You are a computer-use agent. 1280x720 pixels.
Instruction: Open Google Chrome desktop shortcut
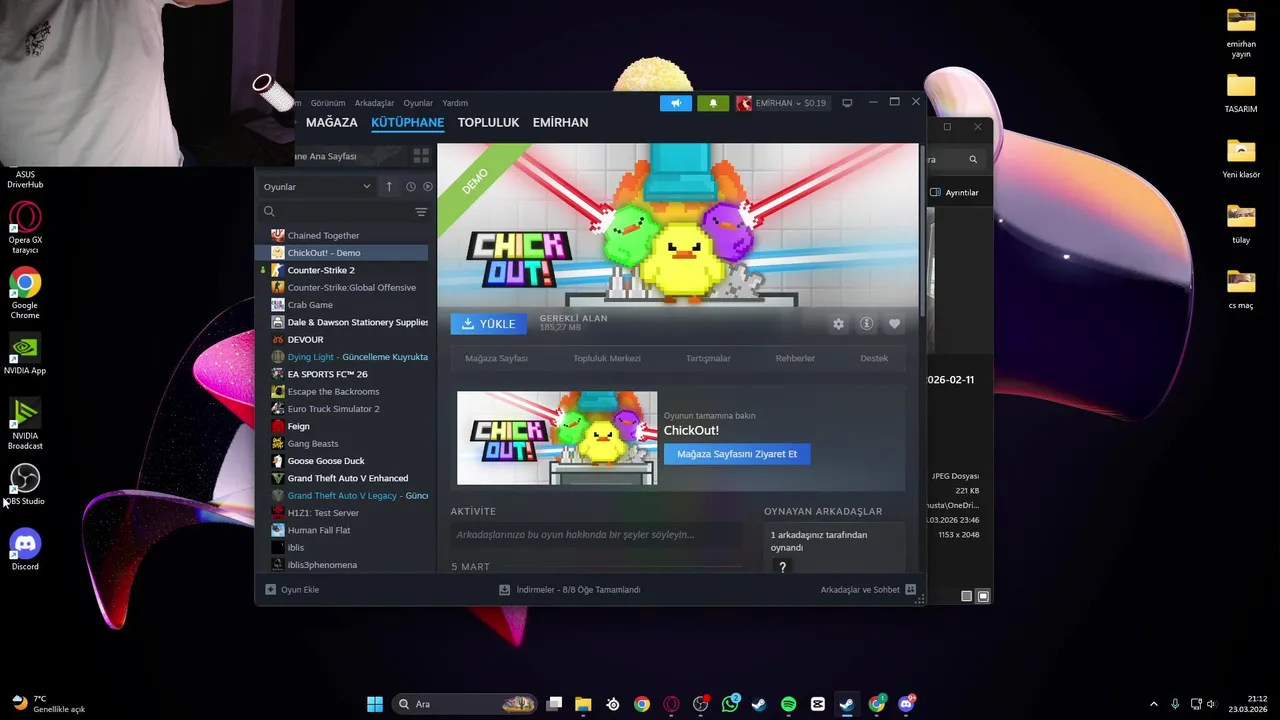pyautogui.click(x=25, y=293)
